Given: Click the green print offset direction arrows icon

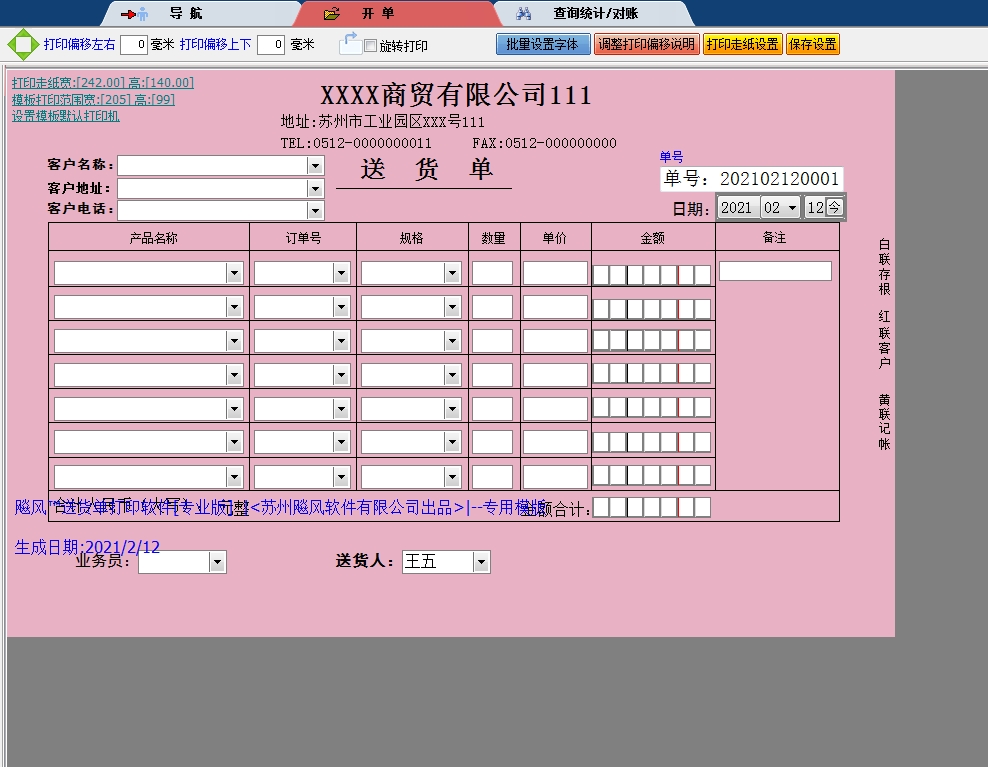Looking at the screenshot, I should [x=21, y=45].
